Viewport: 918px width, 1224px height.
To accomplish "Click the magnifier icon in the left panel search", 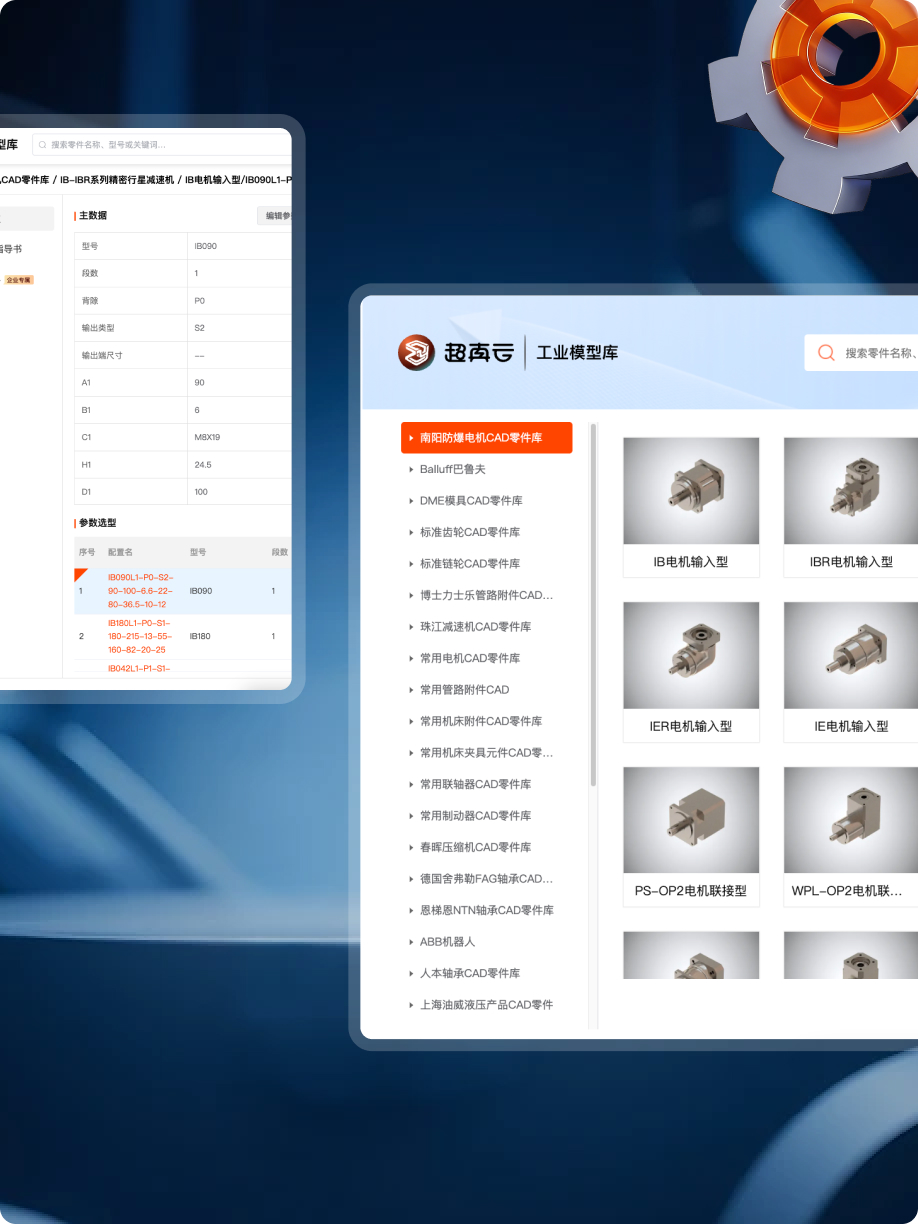I will pos(42,145).
